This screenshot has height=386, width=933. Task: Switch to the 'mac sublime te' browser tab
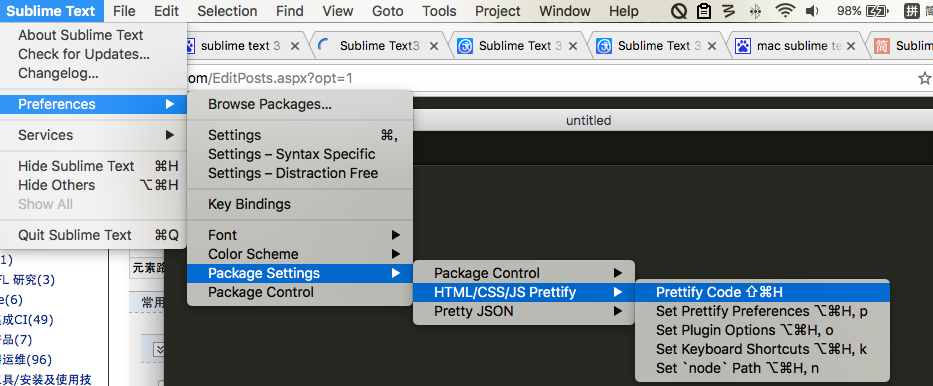point(798,46)
